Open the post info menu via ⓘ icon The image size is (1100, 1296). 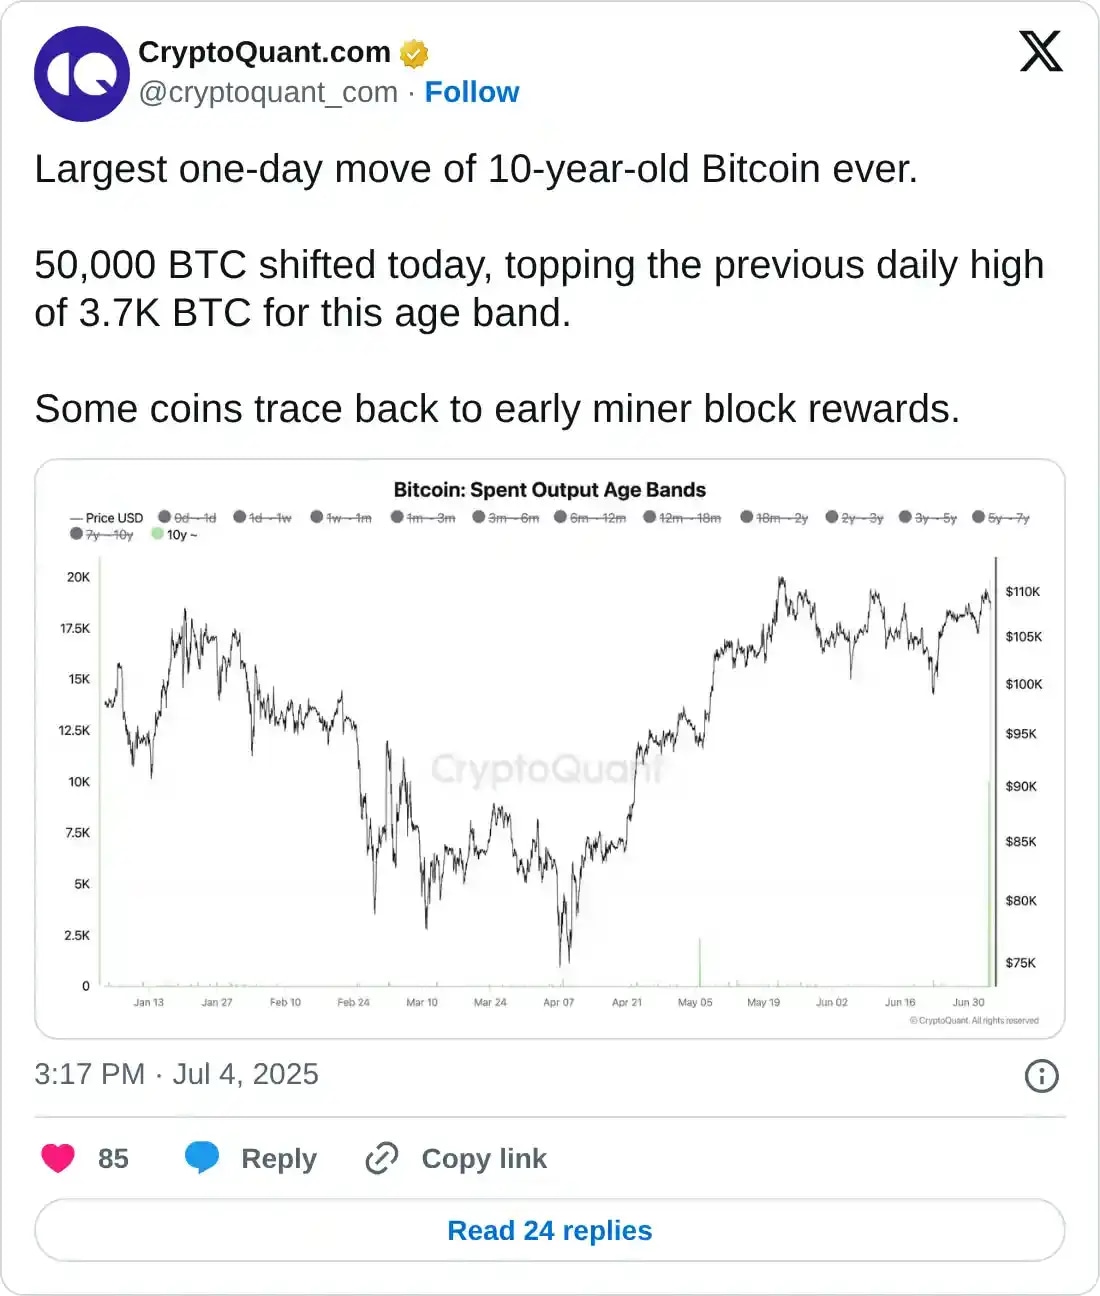tap(1041, 1075)
